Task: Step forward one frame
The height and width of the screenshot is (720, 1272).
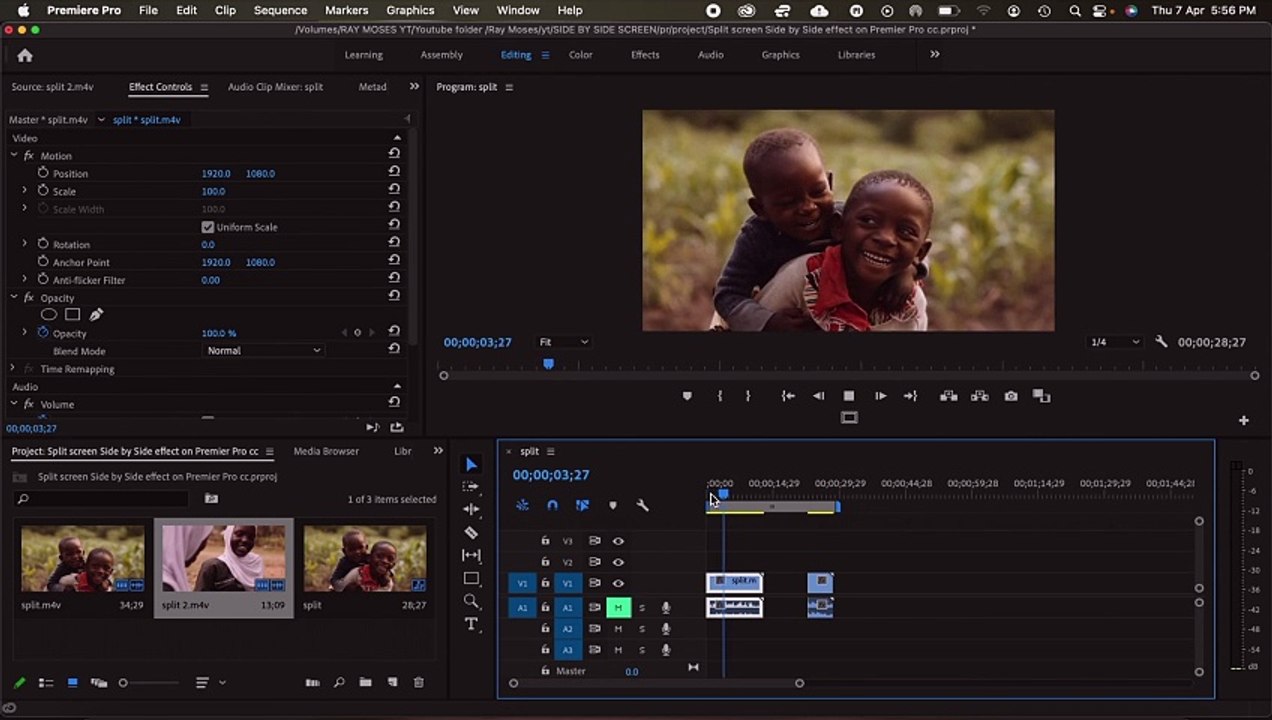Action: pyautogui.click(x=880, y=396)
